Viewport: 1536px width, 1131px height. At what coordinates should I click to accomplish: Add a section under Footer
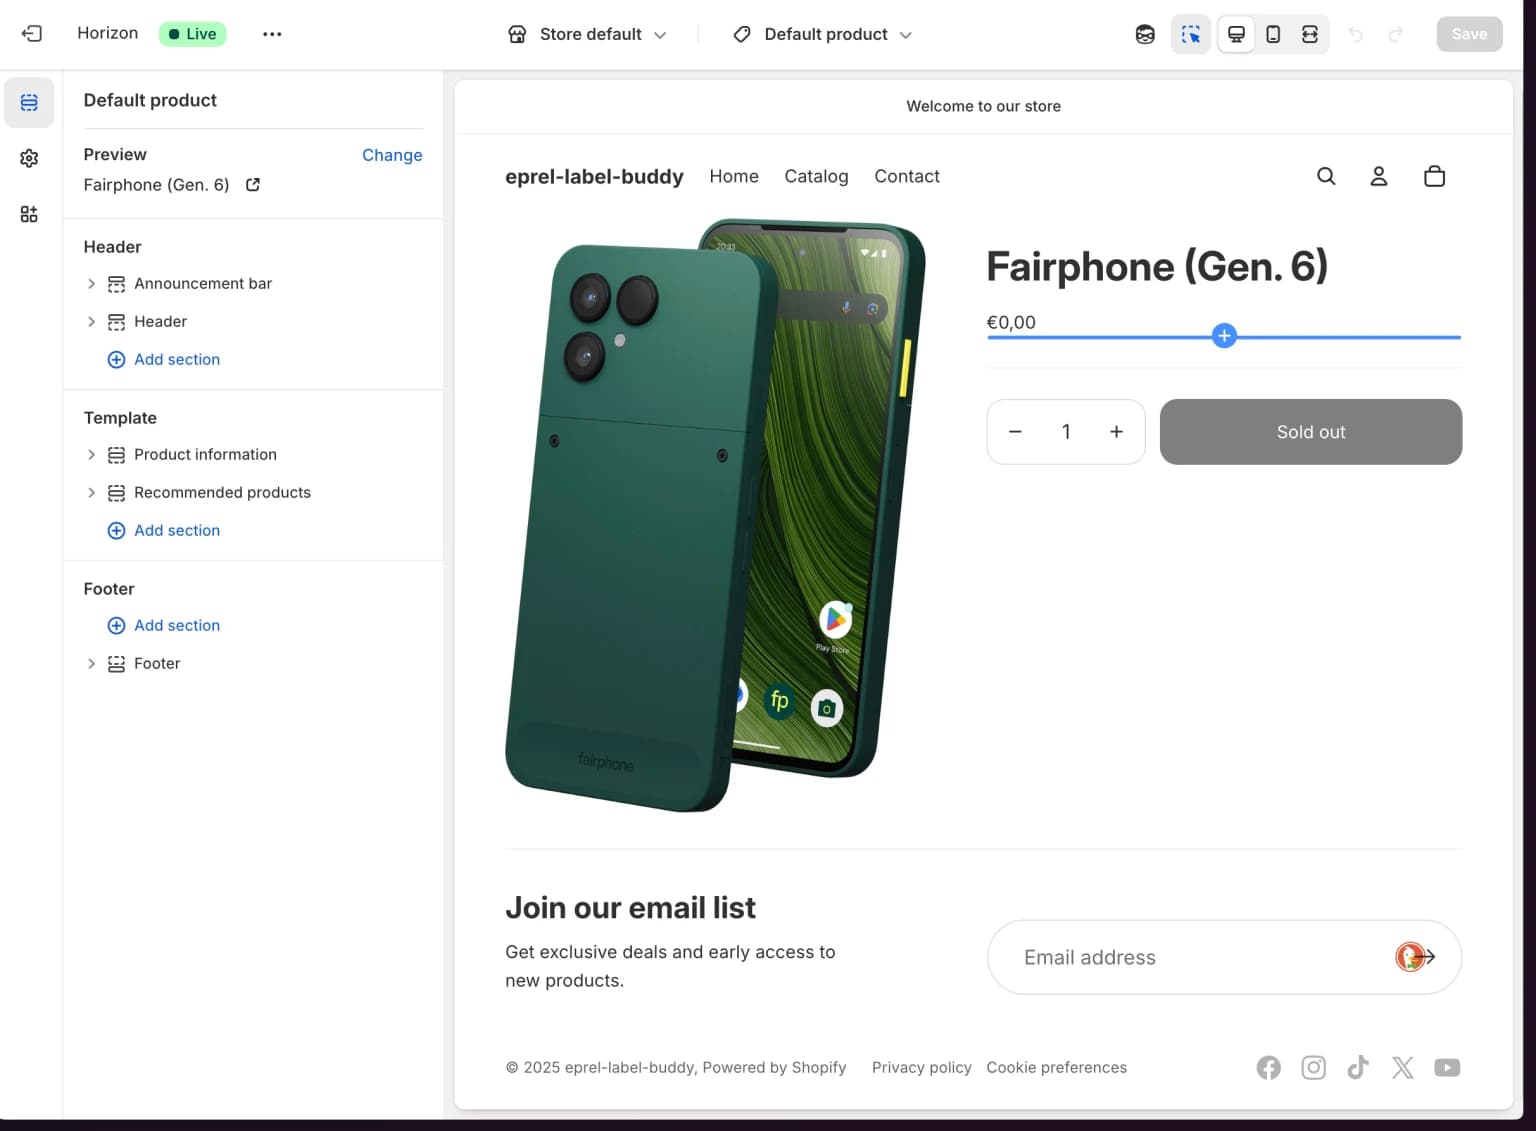[x=163, y=625]
